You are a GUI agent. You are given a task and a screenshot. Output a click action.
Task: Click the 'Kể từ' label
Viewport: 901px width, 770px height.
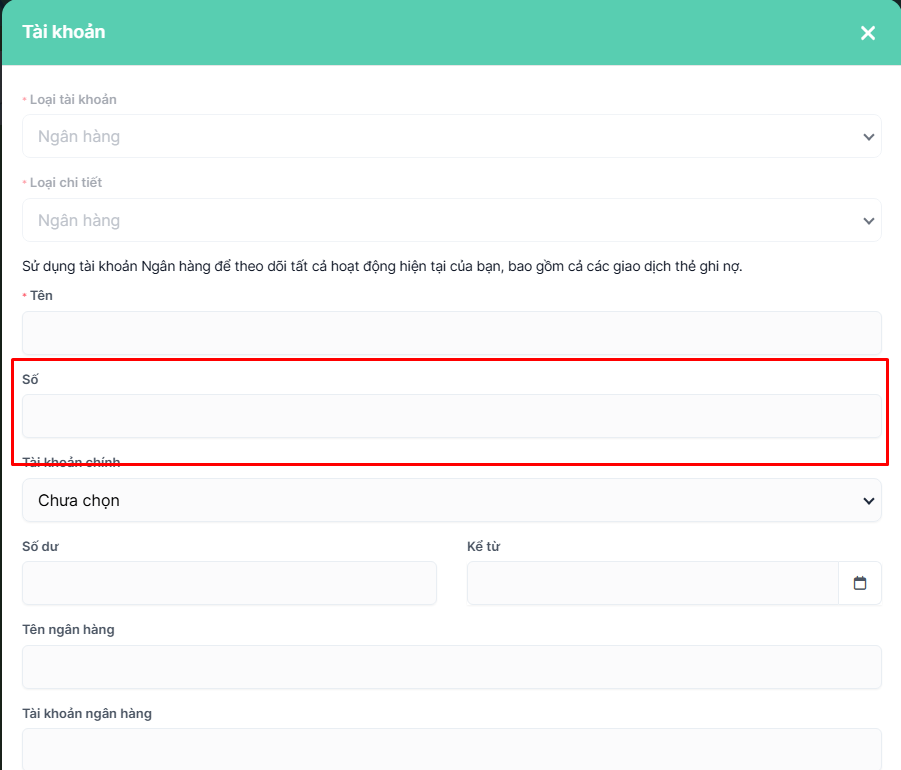[483, 546]
